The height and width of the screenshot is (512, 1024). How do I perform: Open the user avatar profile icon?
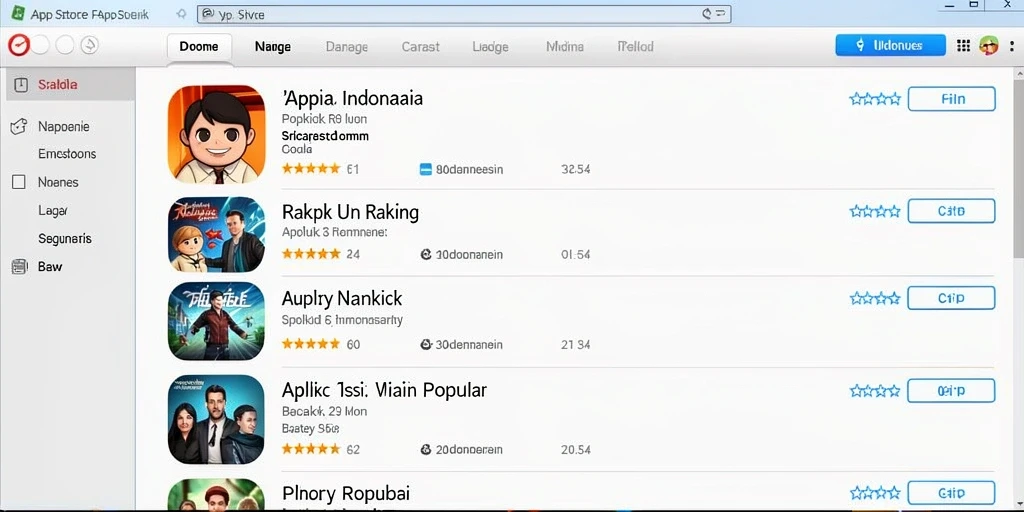(x=989, y=45)
